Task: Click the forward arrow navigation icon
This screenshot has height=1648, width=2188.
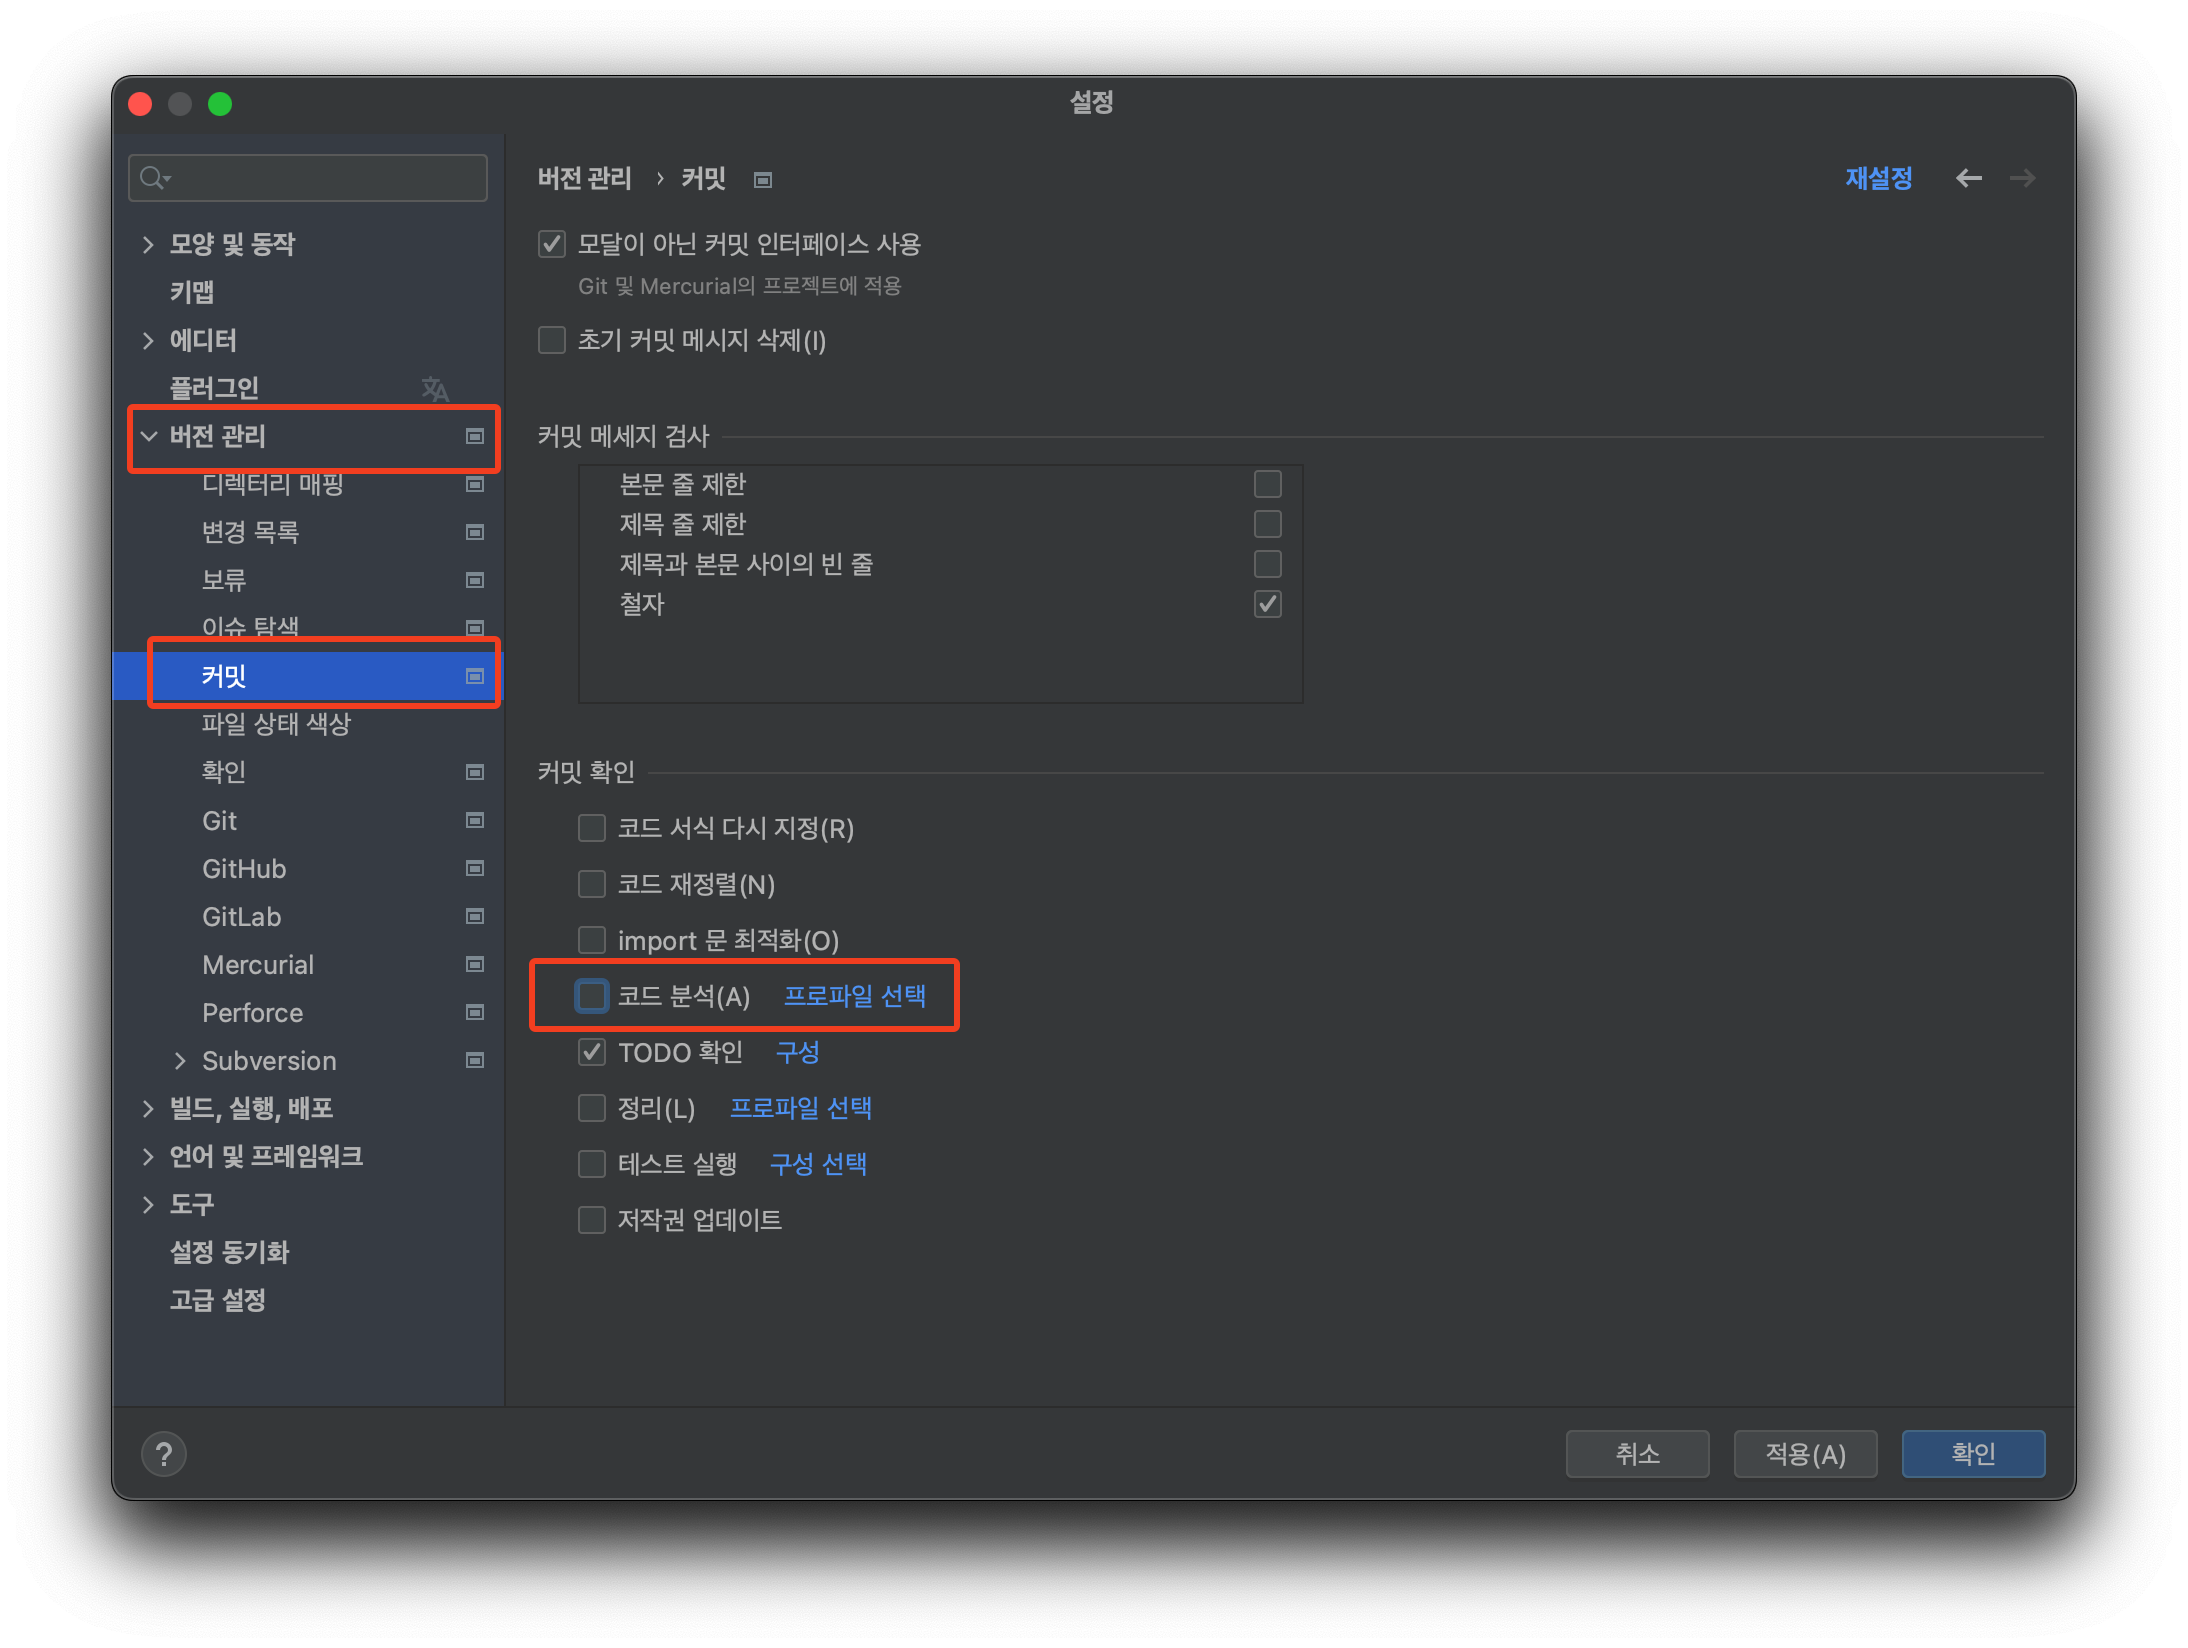Action: point(2022,178)
